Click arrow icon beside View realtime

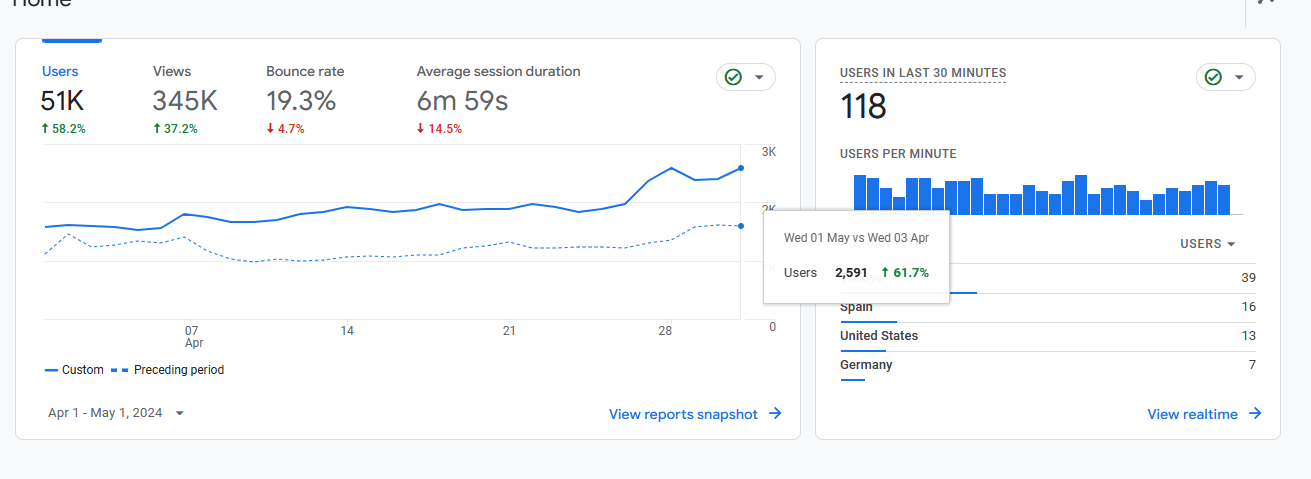(x=1255, y=414)
